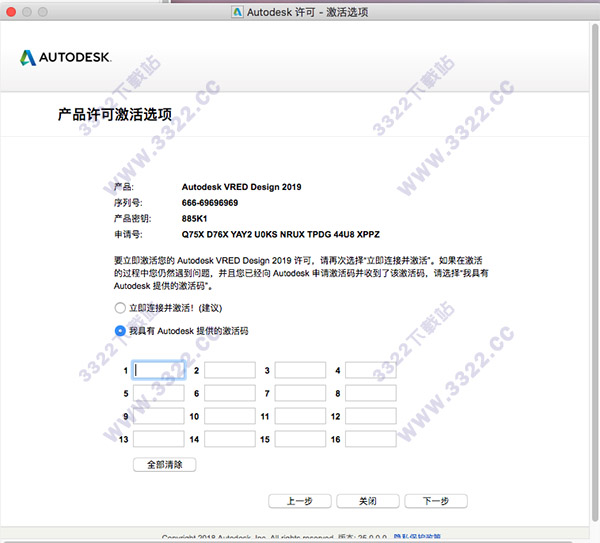The width and height of the screenshot is (600, 543).
Task: Click the product key 885K1
Action: click(194, 219)
